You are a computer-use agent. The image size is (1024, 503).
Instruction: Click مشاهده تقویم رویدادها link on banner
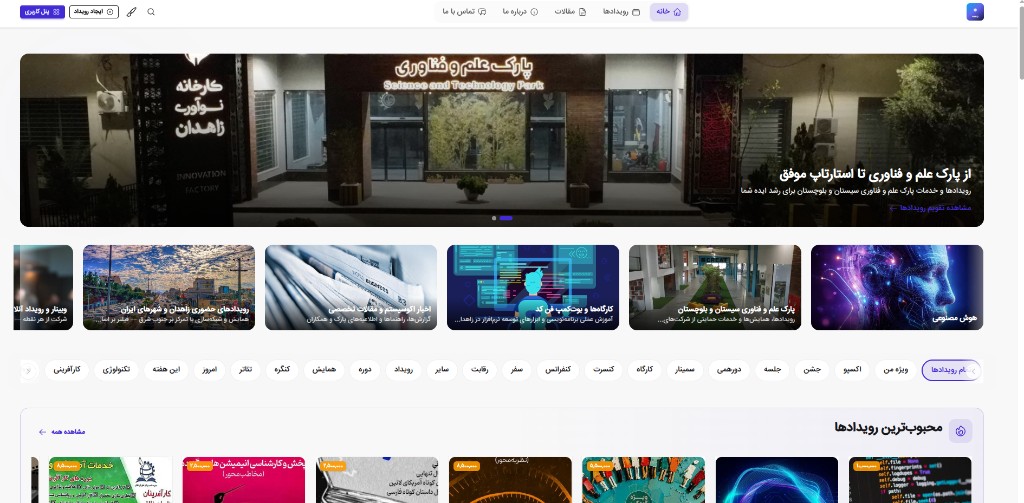point(930,208)
